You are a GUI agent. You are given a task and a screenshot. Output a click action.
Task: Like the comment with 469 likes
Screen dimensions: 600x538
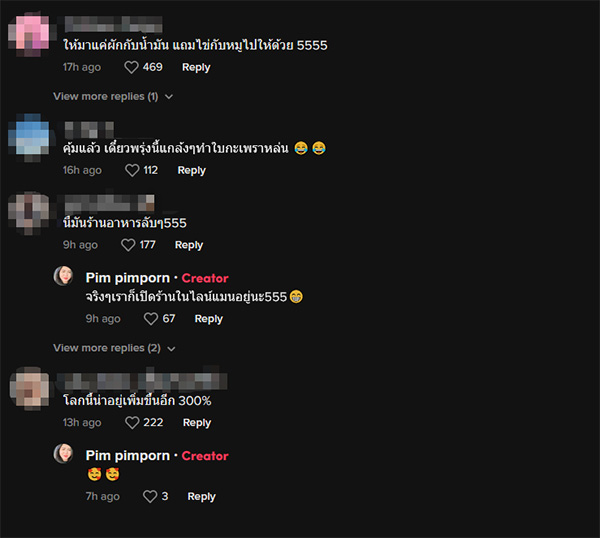[131, 67]
